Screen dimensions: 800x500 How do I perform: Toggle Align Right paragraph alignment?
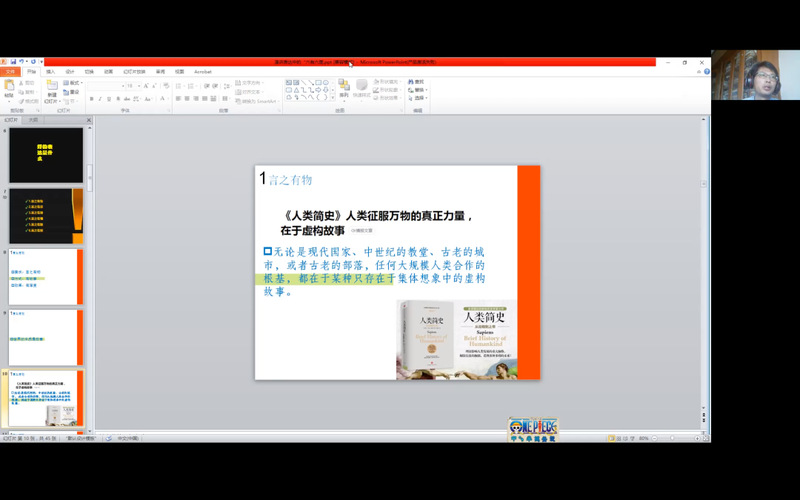point(196,98)
